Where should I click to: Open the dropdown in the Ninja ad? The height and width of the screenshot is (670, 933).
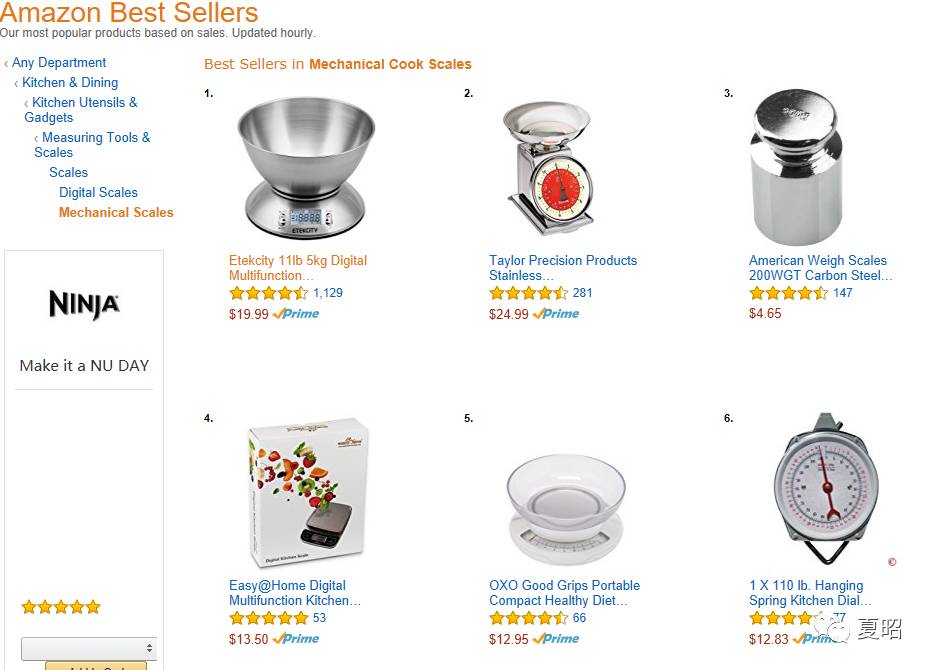(x=89, y=648)
